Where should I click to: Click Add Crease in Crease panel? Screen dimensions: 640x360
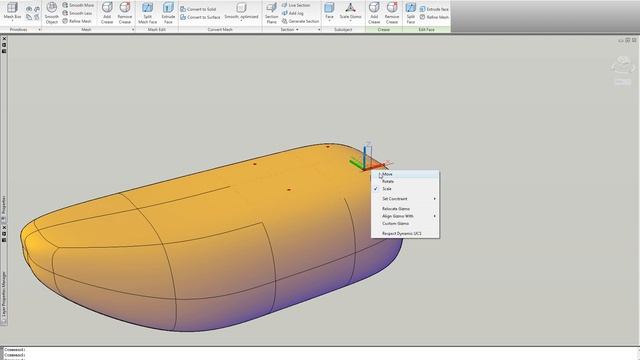pyautogui.click(x=374, y=13)
